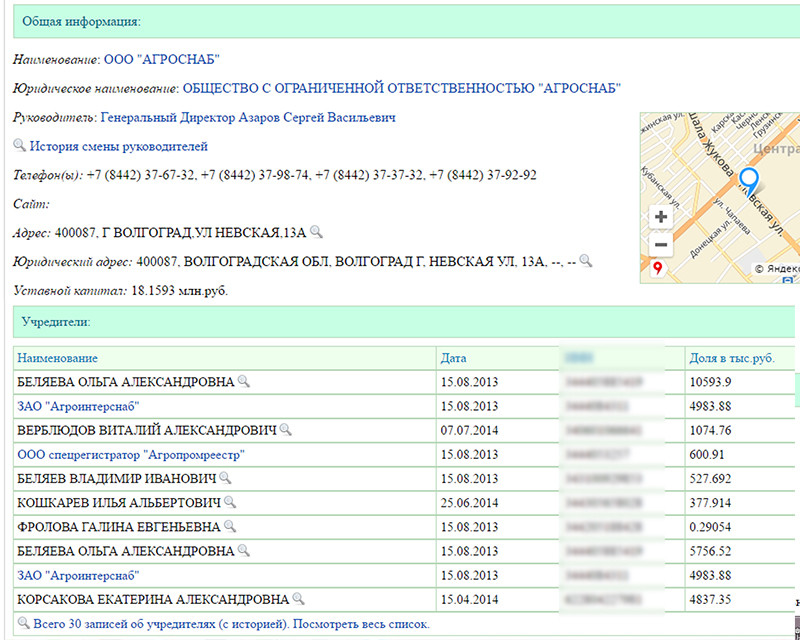Click share value 600.91

click(x=707, y=454)
